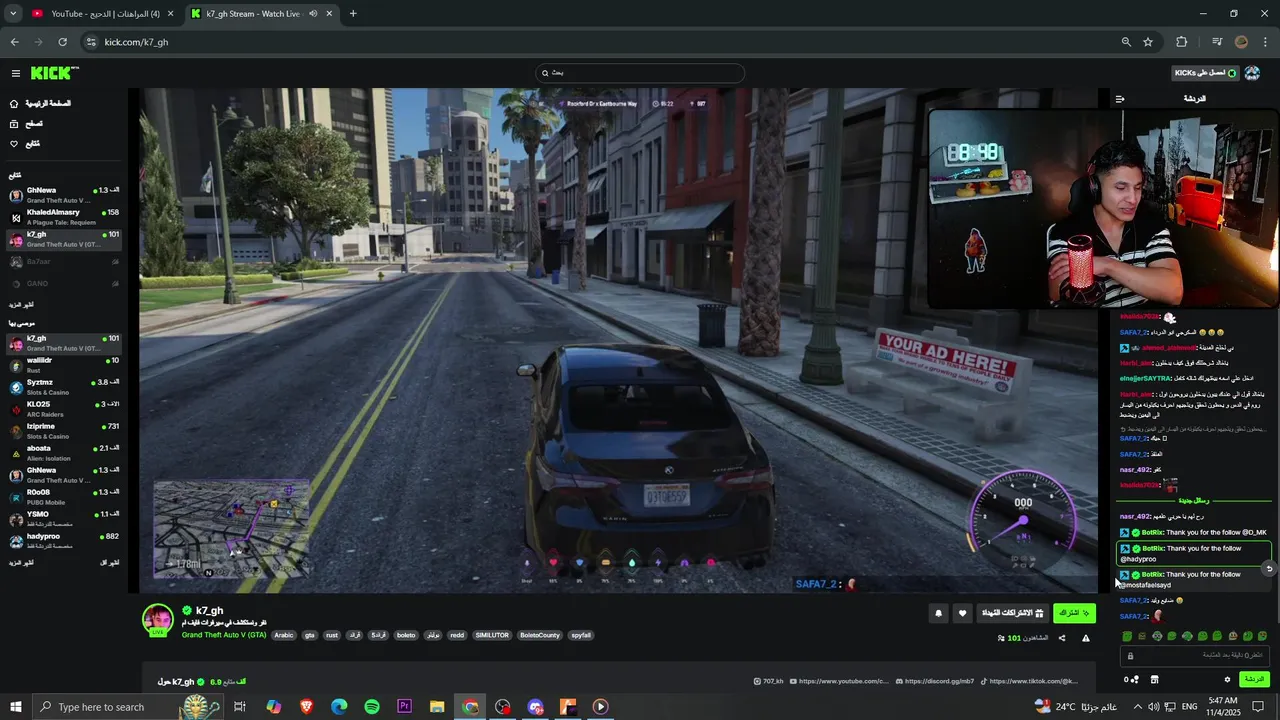
Task: Open YSMO channel in recommended list
Action: 64,519
